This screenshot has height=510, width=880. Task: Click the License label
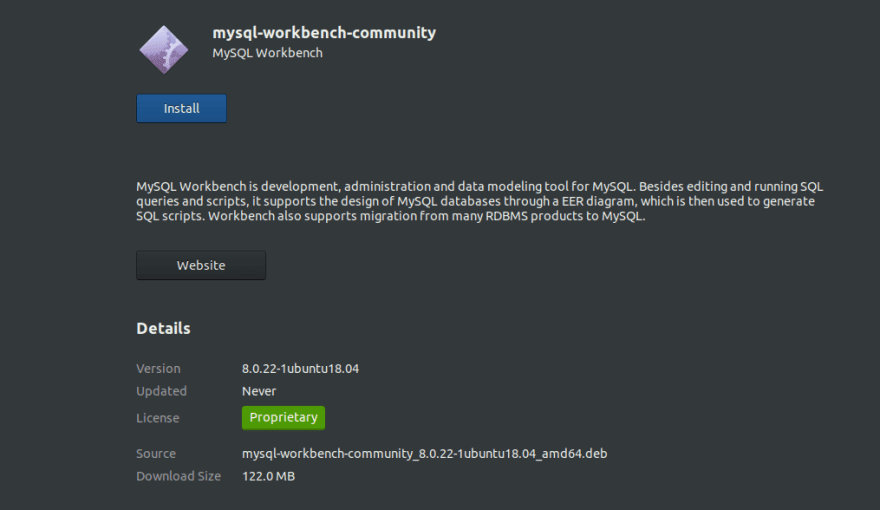point(158,418)
